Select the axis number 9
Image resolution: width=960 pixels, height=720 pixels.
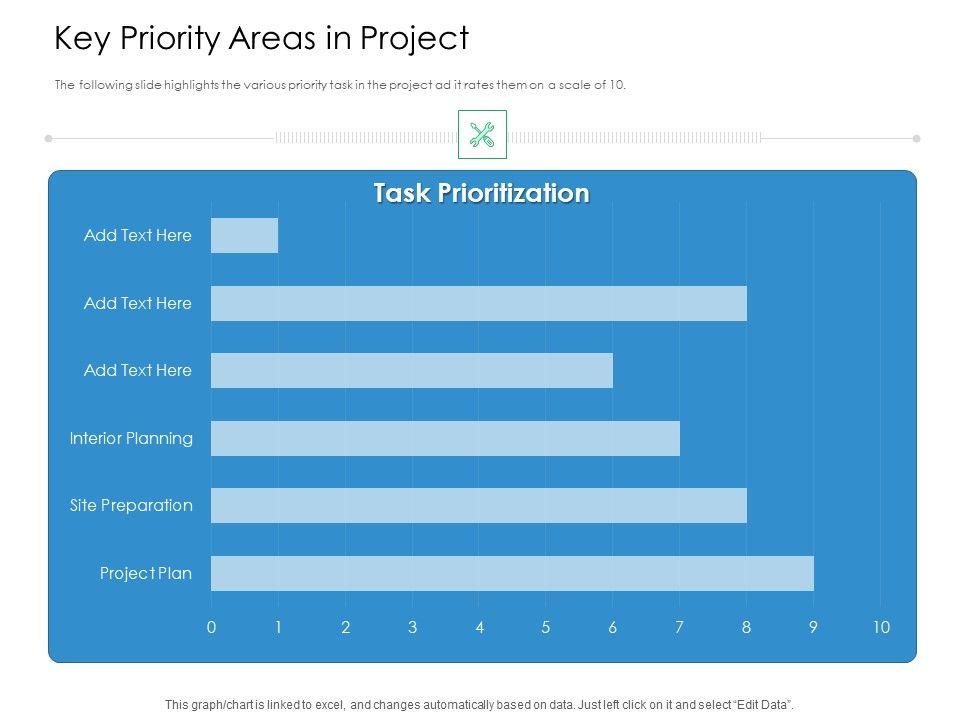(x=813, y=627)
